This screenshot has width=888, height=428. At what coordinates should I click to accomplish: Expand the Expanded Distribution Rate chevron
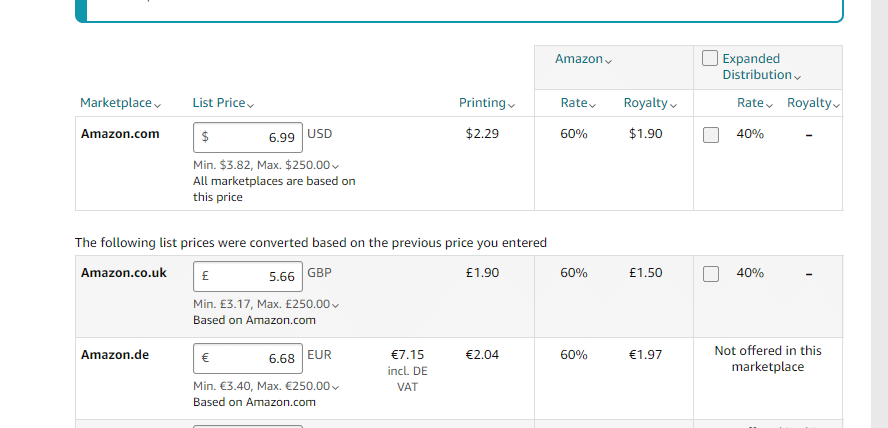769,105
